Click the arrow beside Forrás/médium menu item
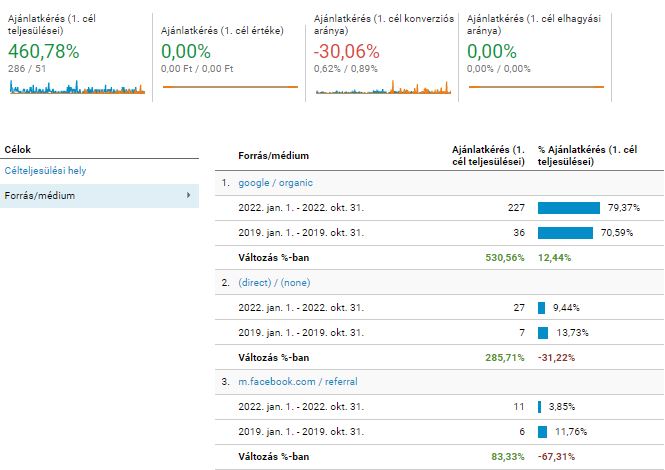This screenshot has height=470, width=665. point(188,196)
